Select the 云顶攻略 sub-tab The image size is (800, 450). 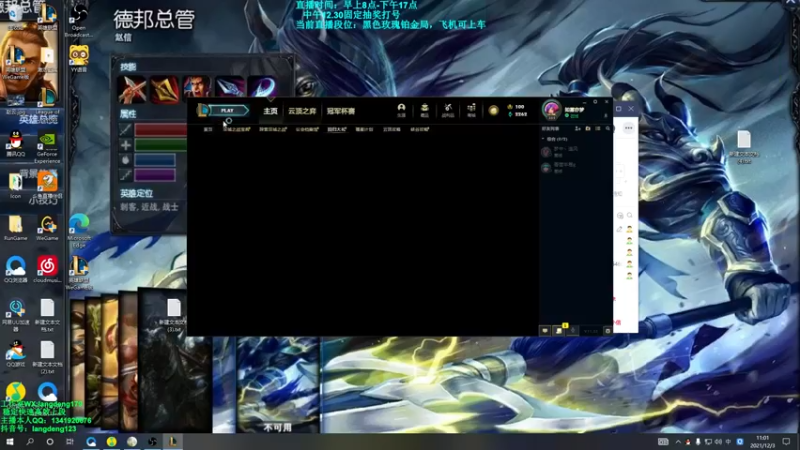click(391, 130)
